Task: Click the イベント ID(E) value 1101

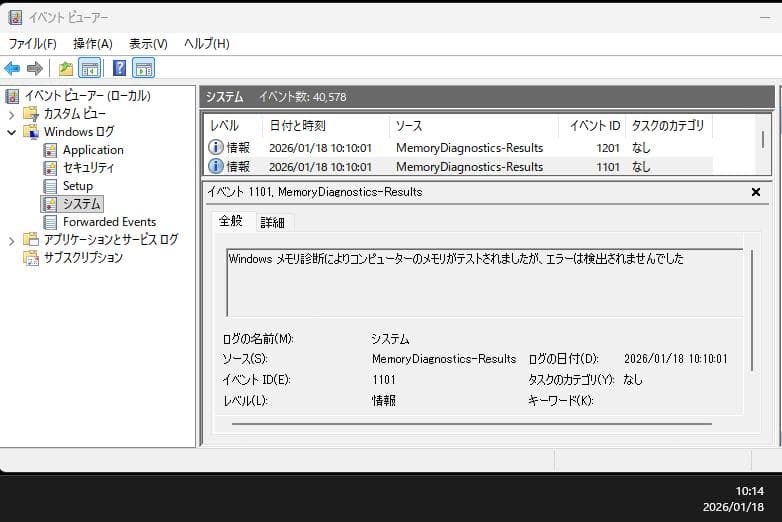Action: pos(384,380)
